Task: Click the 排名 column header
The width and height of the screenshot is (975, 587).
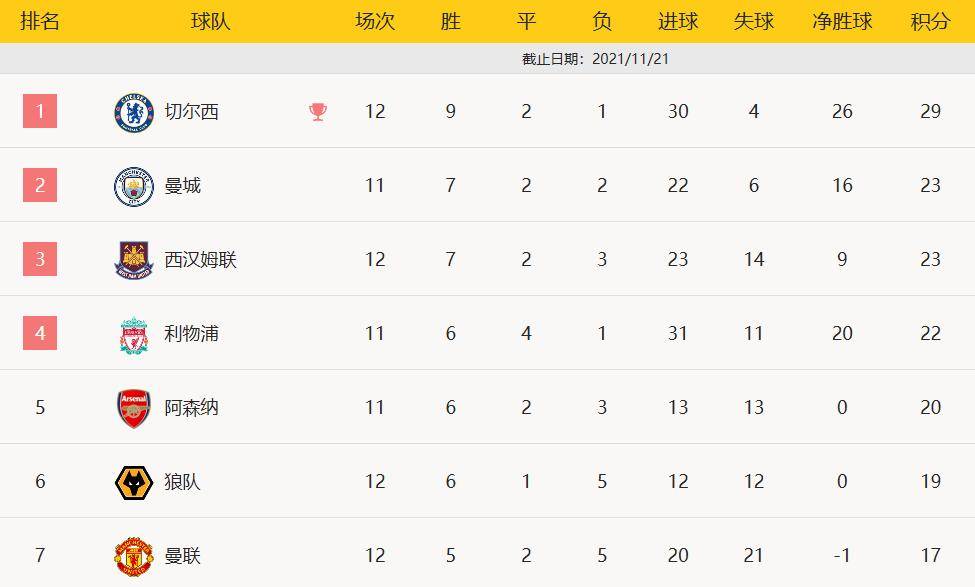Action: coord(40,21)
